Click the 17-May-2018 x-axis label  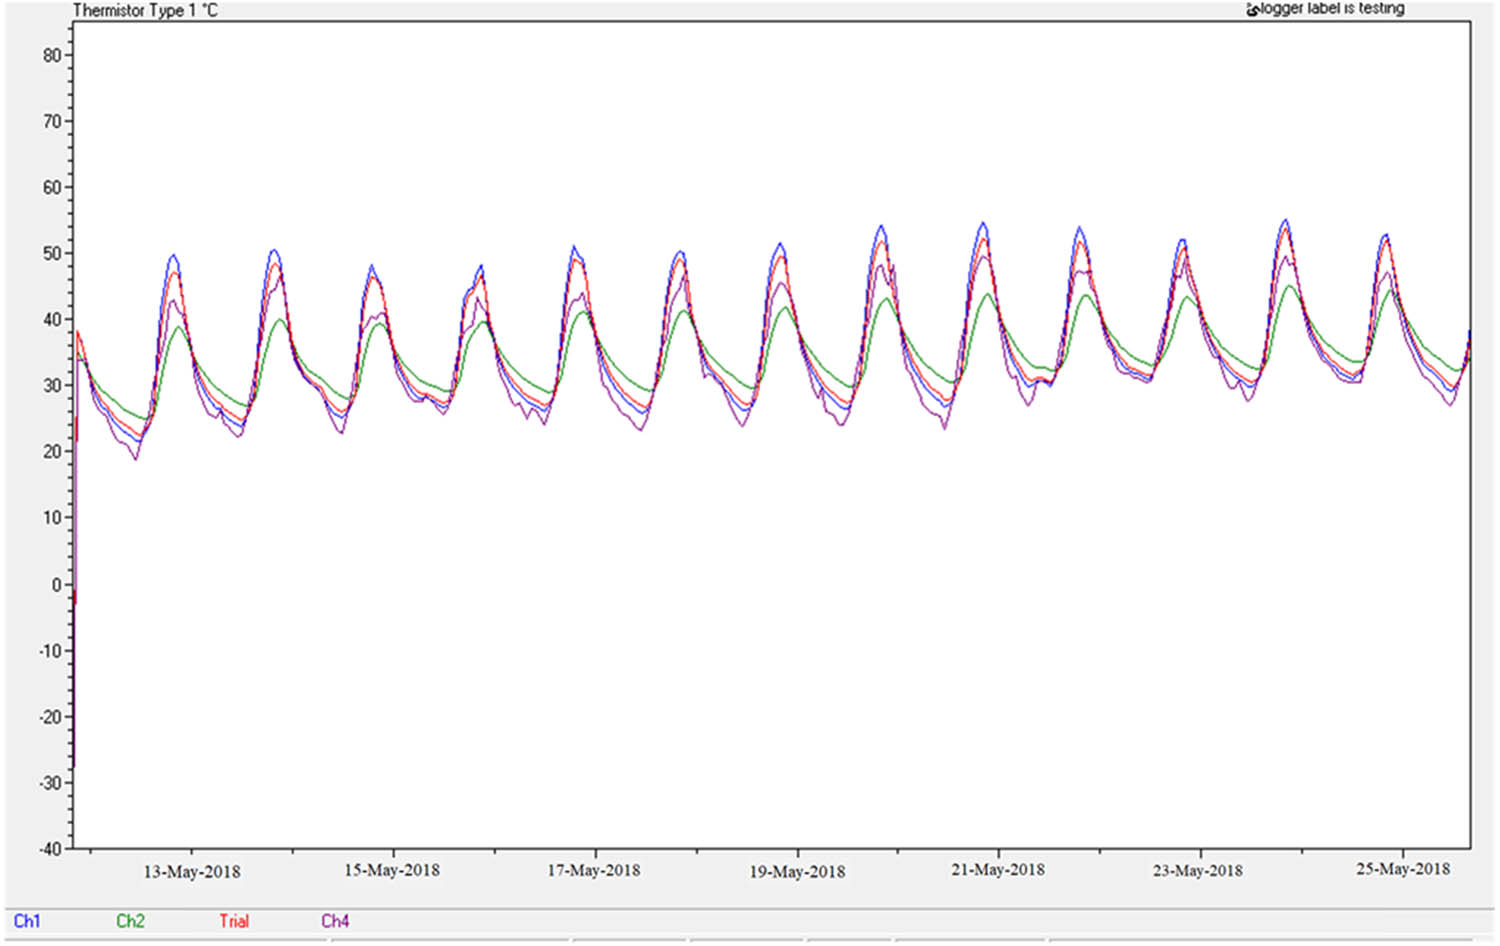(x=593, y=871)
